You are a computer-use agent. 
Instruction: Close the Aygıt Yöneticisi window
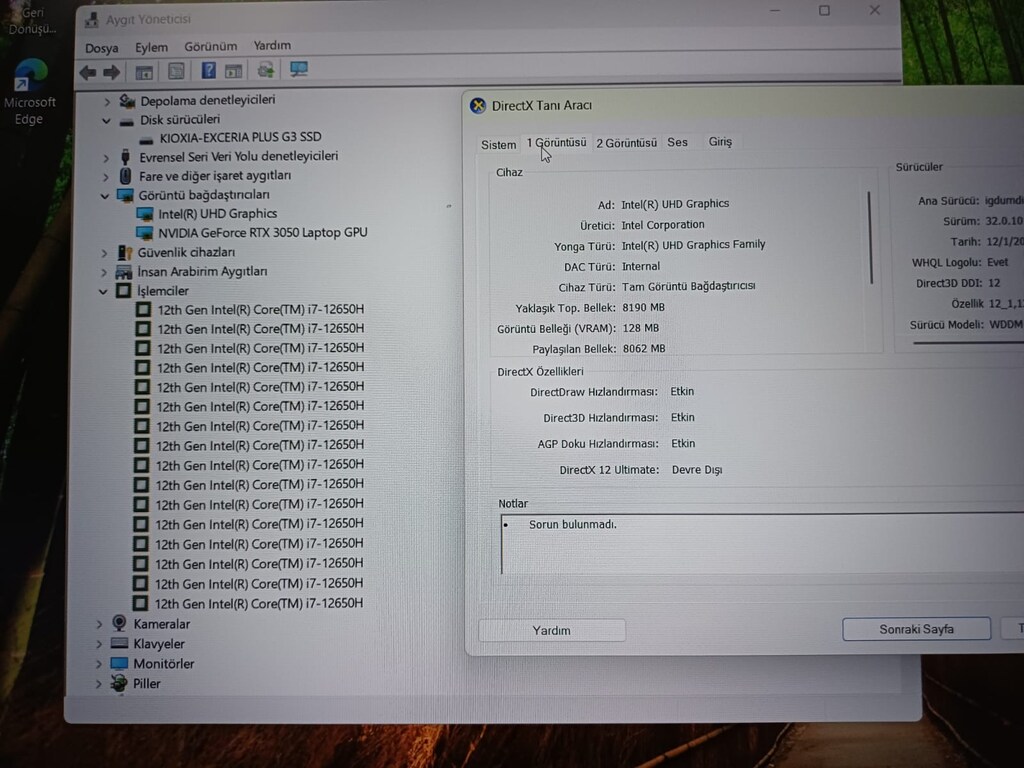[874, 10]
